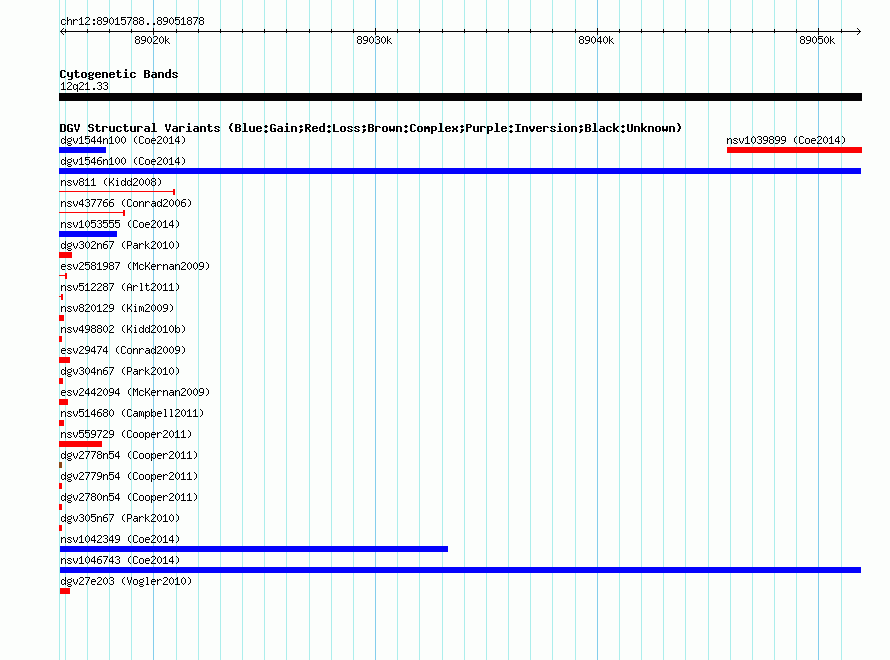Image resolution: width=890 pixels, height=660 pixels.
Task: Open nsv559729 (Cooper2011) variant label
Action: click(126, 434)
